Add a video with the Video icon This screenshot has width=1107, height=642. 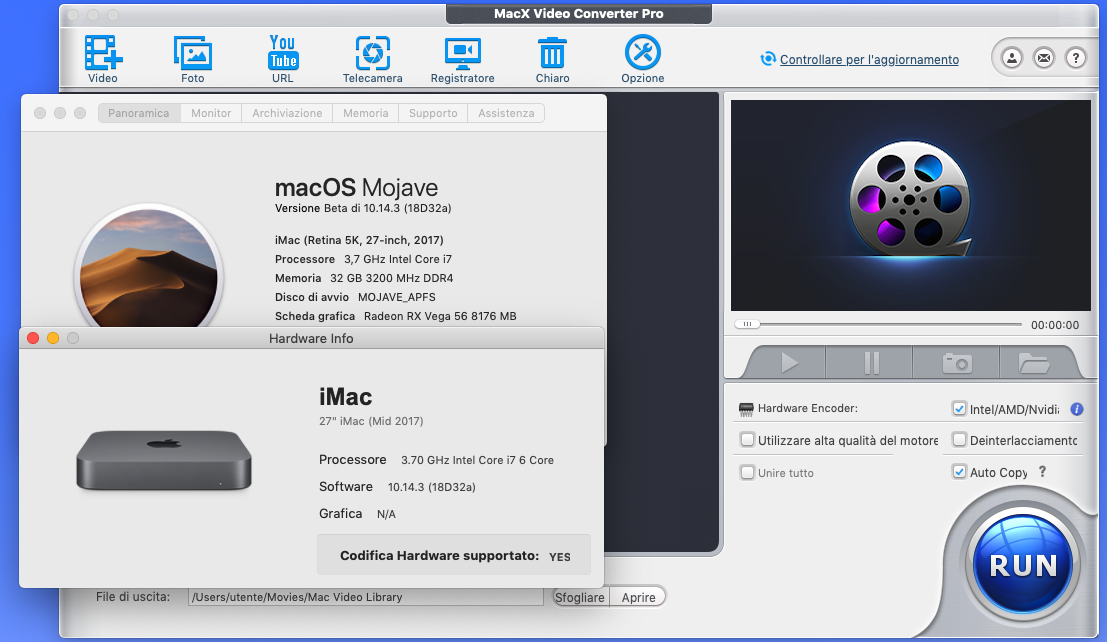click(x=103, y=59)
